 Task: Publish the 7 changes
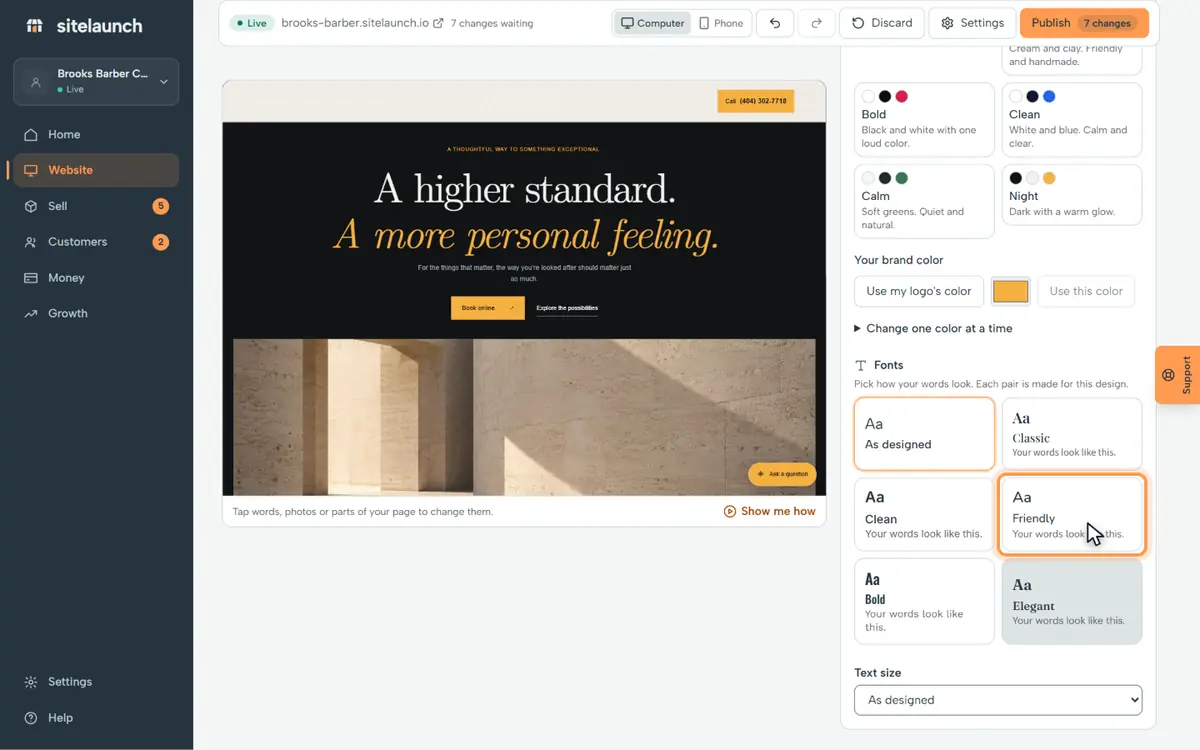(x=1084, y=23)
